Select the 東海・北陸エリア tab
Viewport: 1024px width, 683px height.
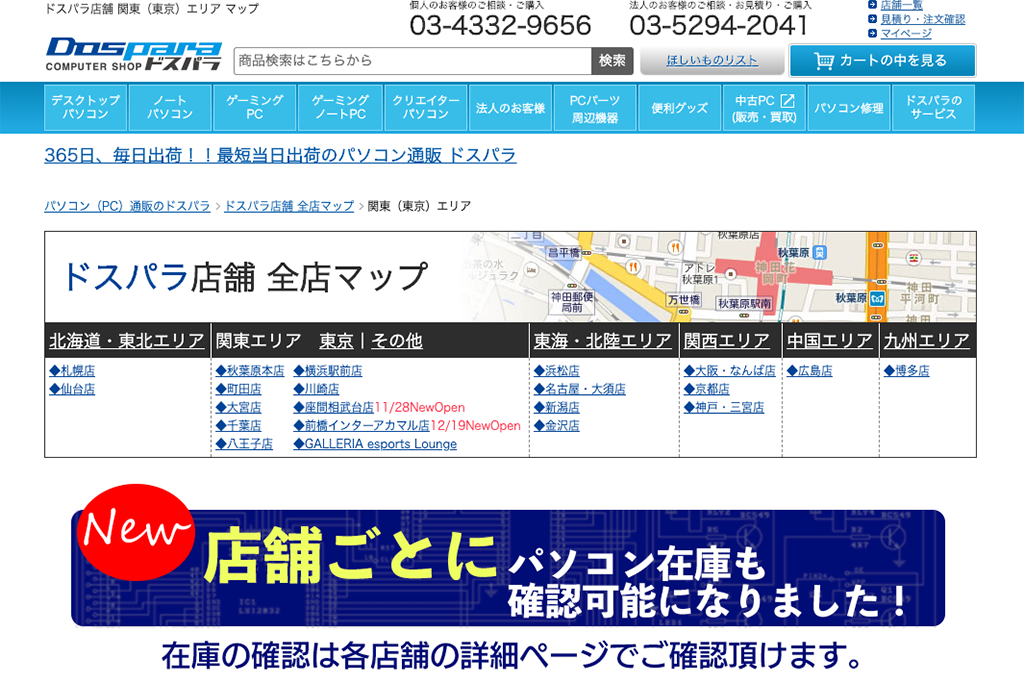pos(602,341)
